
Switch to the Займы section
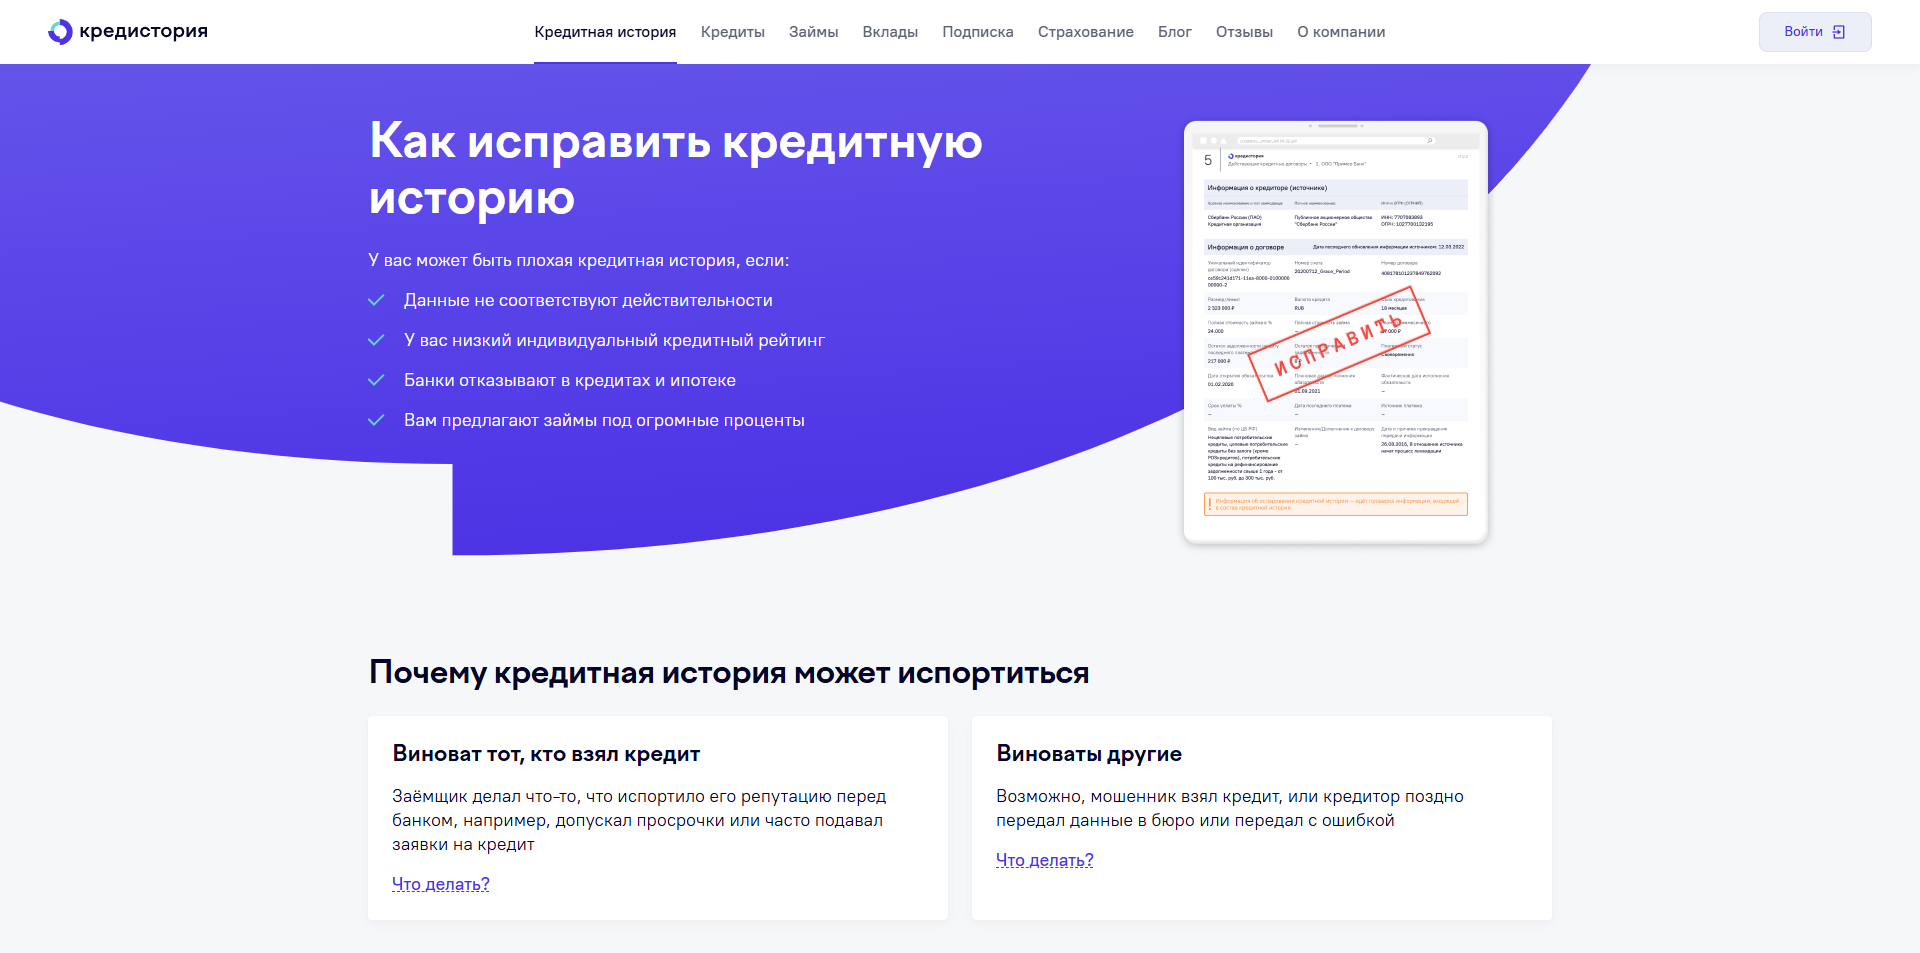[812, 31]
